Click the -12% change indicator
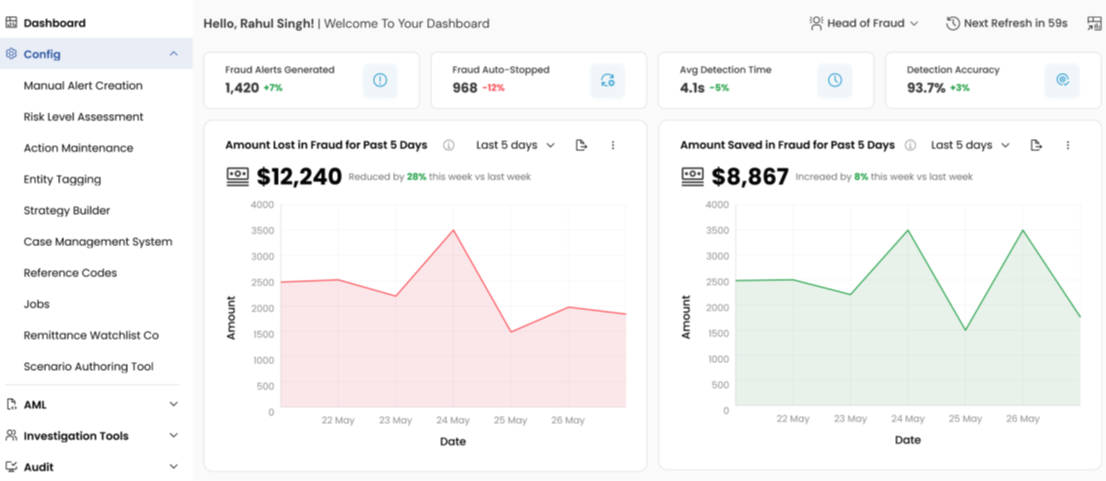 pyautogui.click(x=493, y=88)
